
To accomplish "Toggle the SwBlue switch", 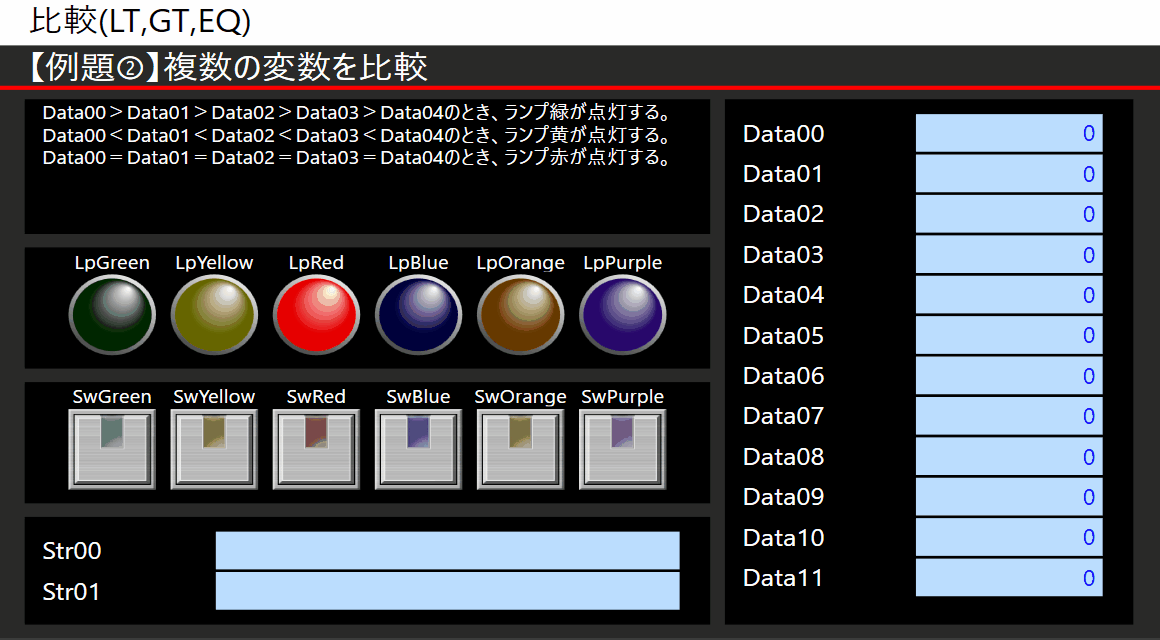I will pos(418,449).
